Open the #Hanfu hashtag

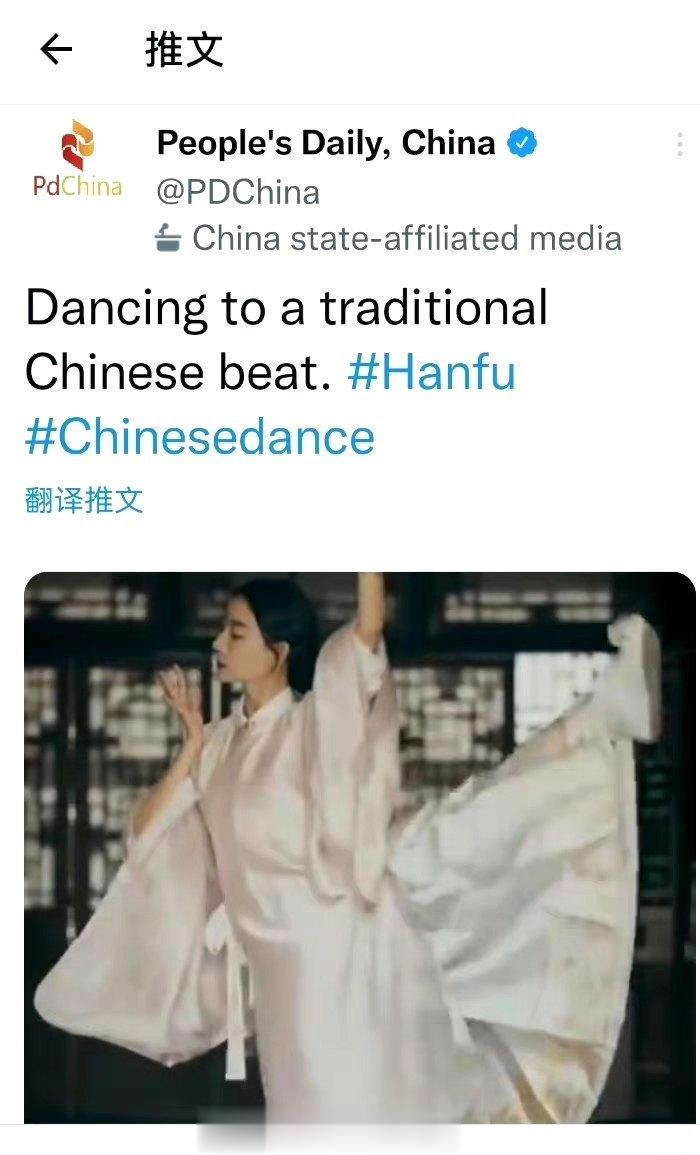(x=431, y=372)
